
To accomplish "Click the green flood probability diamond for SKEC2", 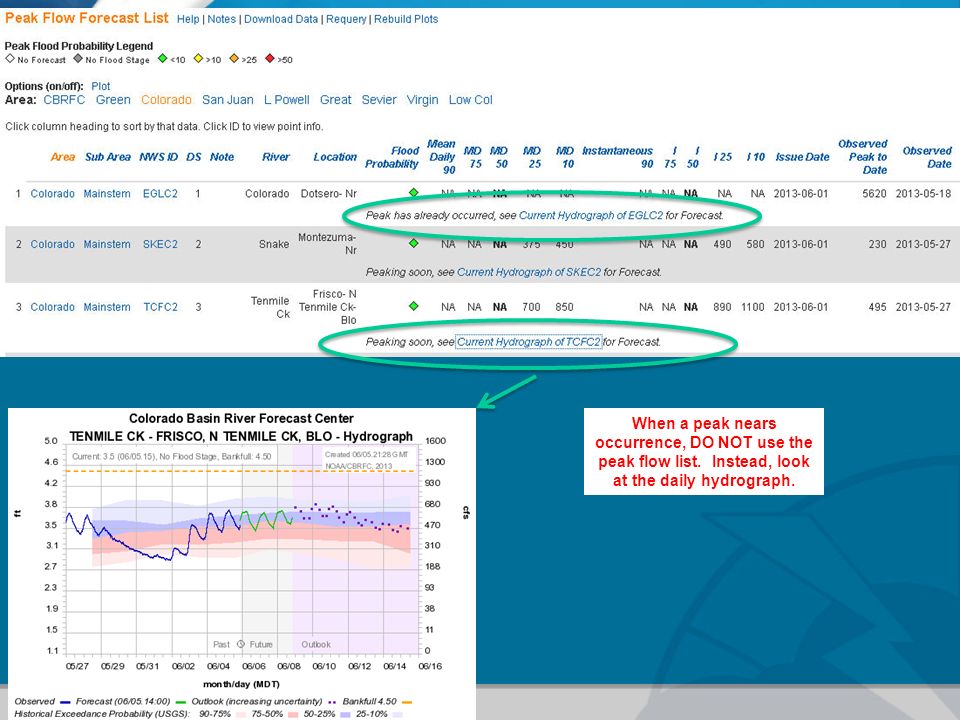I will pos(414,244).
